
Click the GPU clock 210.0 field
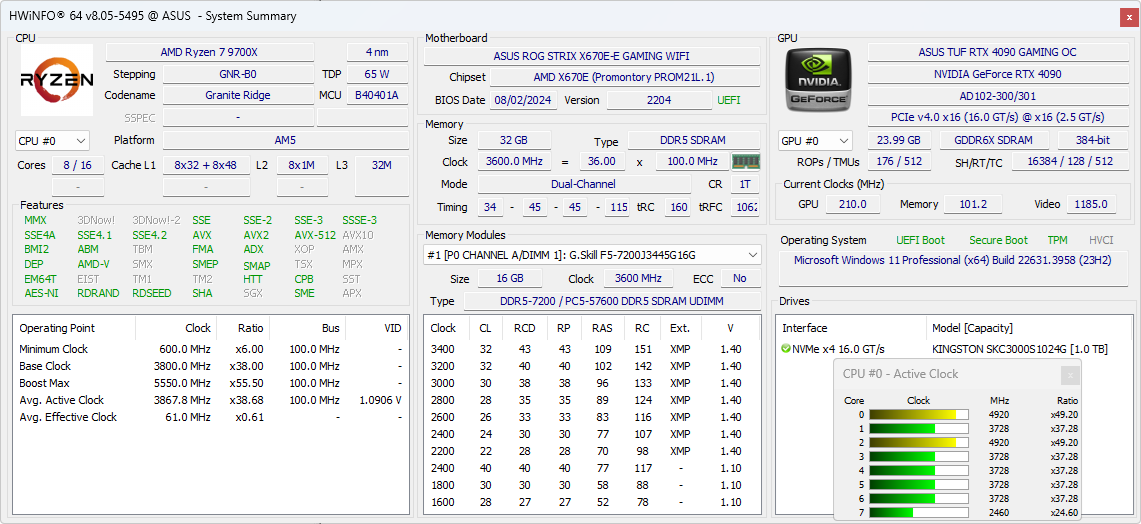click(854, 205)
